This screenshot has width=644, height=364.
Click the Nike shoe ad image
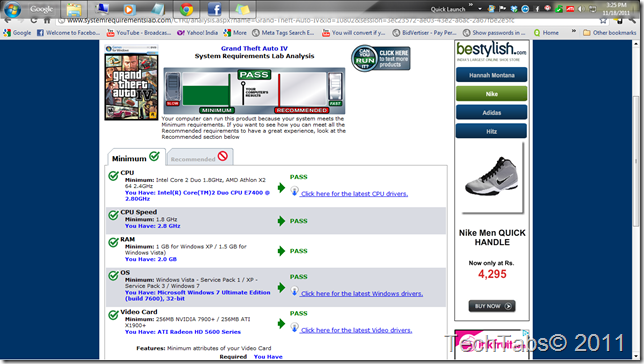(x=492, y=178)
